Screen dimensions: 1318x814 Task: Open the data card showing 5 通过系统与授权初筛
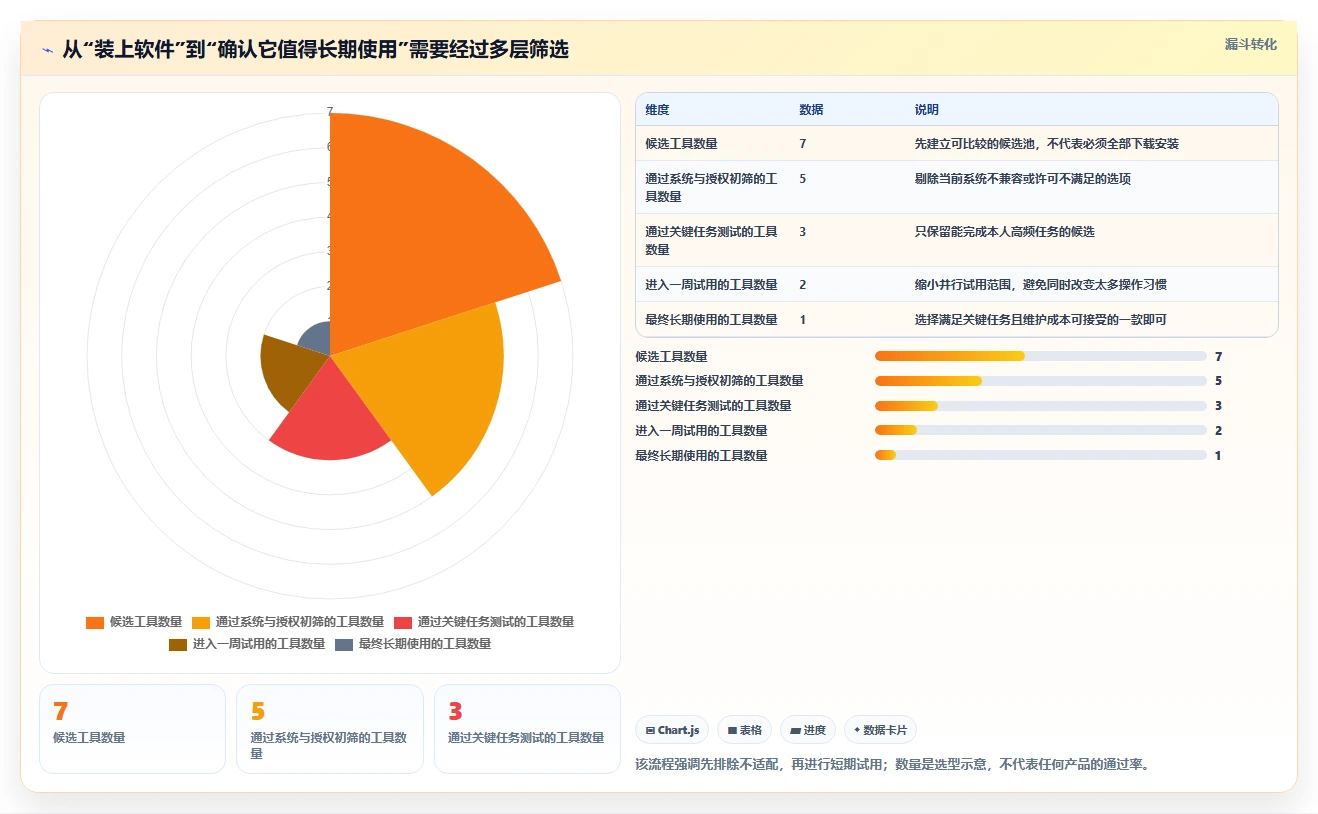coord(330,729)
